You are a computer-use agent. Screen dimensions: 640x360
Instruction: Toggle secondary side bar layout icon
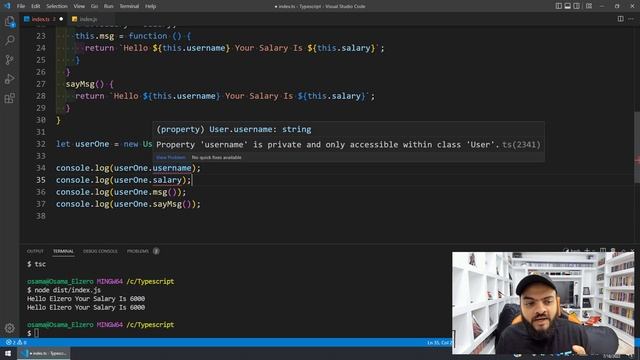pos(576,6)
